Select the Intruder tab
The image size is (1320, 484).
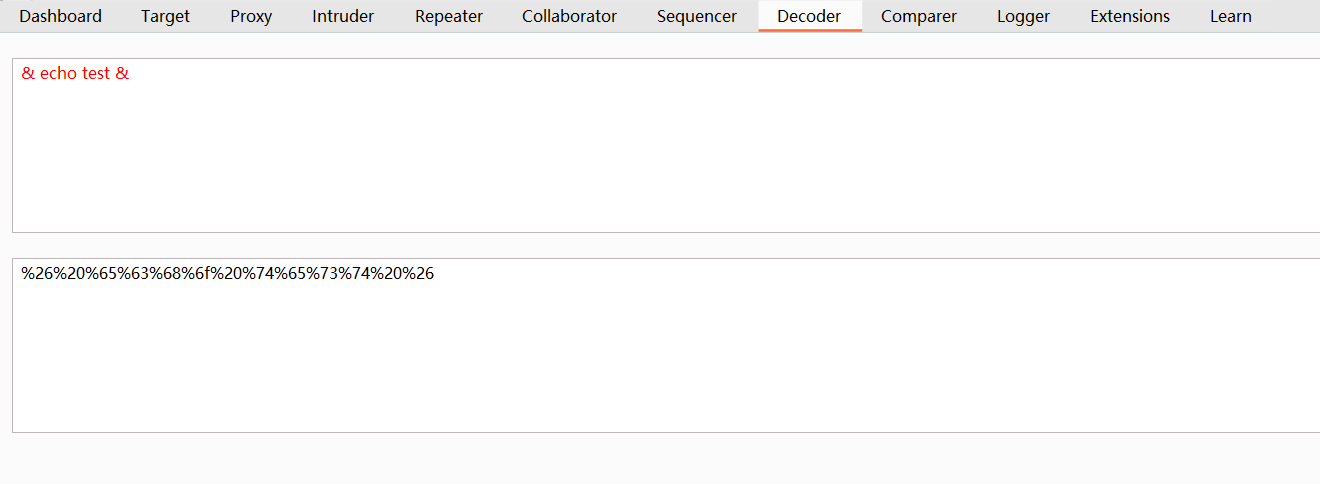pyautogui.click(x=343, y=16)
